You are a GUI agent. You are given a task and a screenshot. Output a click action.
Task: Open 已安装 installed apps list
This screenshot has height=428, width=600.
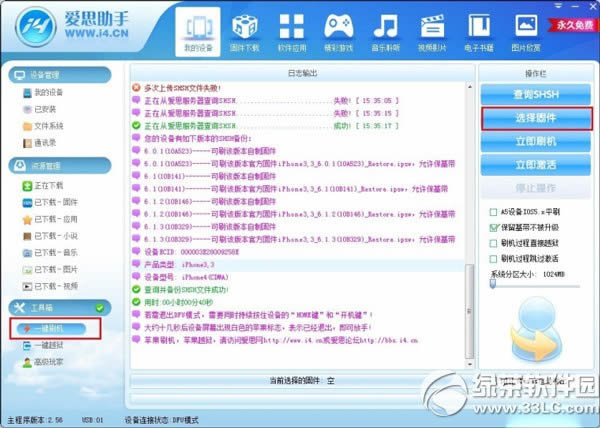39,109
